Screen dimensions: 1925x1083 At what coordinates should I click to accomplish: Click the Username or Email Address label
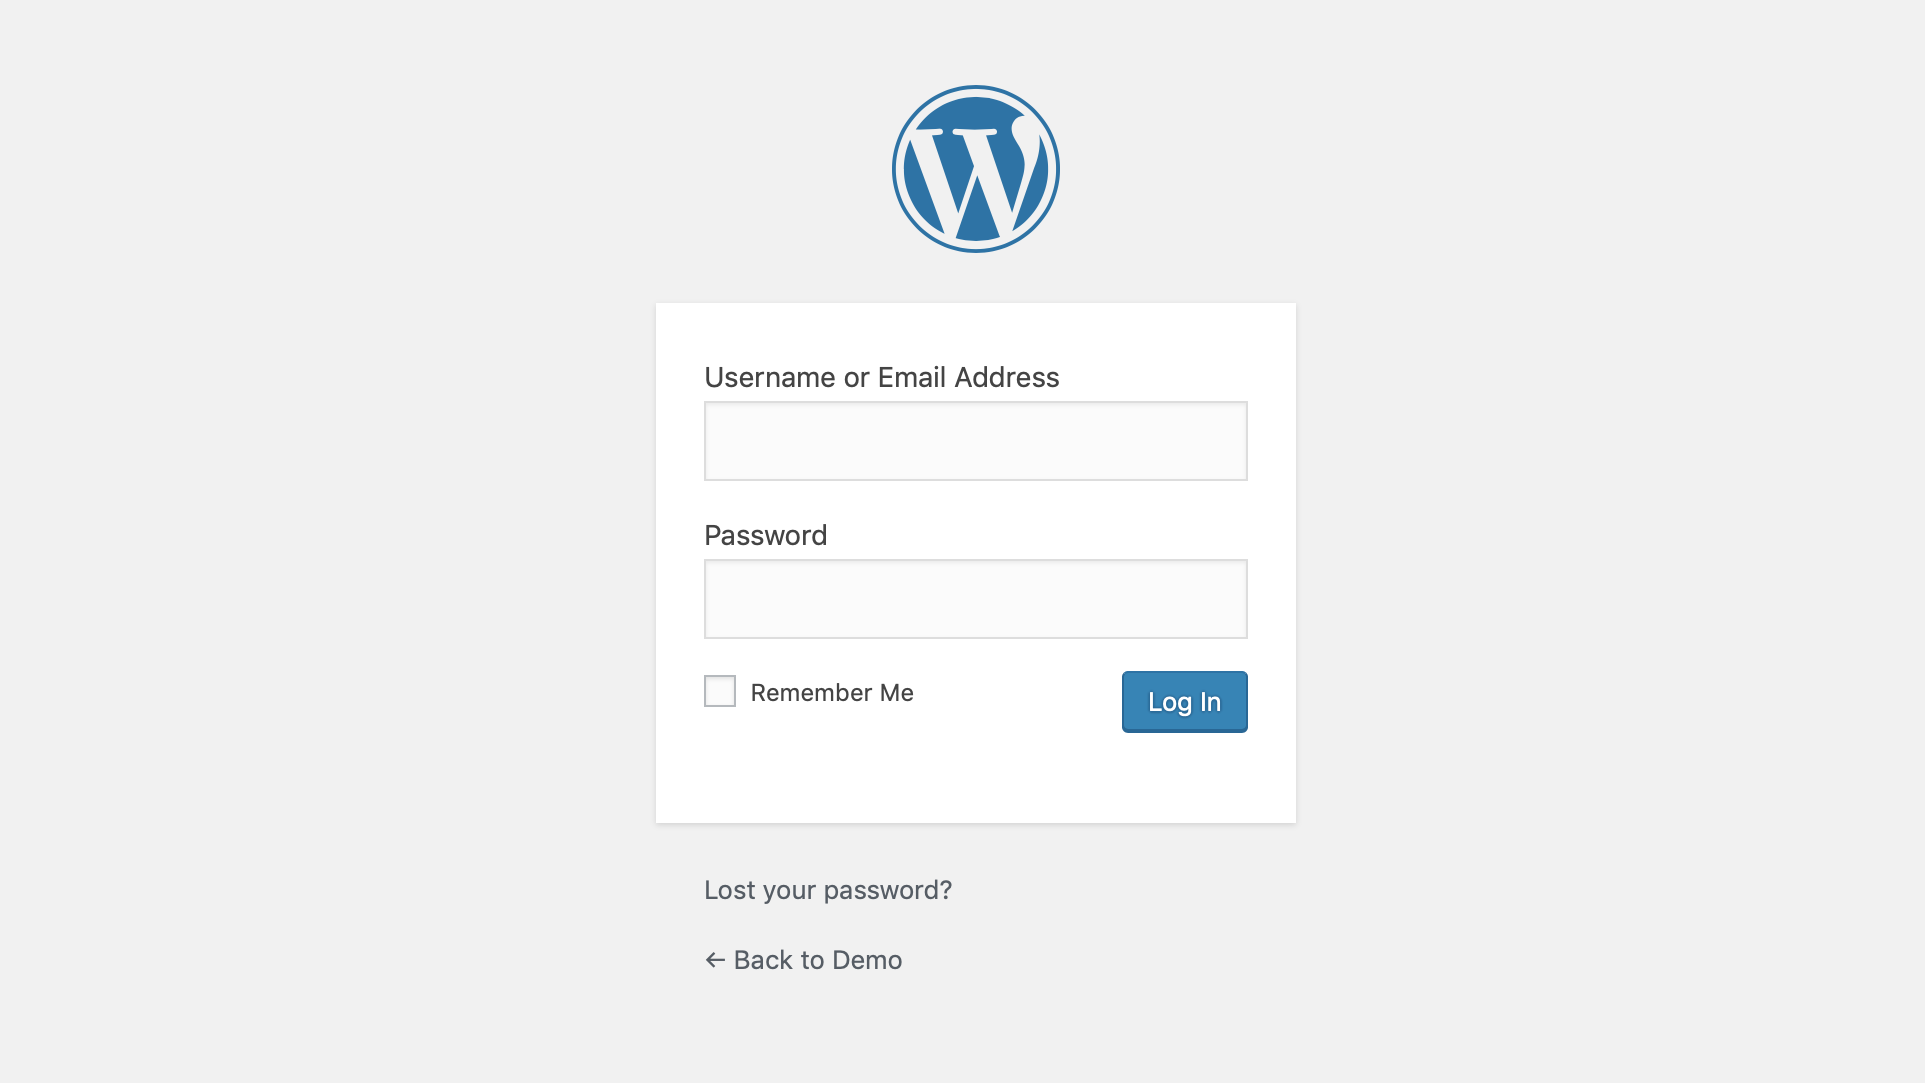coord(881,377)
